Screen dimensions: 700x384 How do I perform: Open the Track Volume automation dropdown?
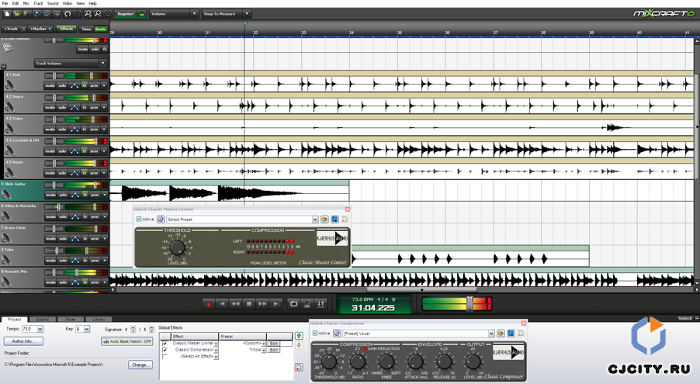tap(103, 63)
